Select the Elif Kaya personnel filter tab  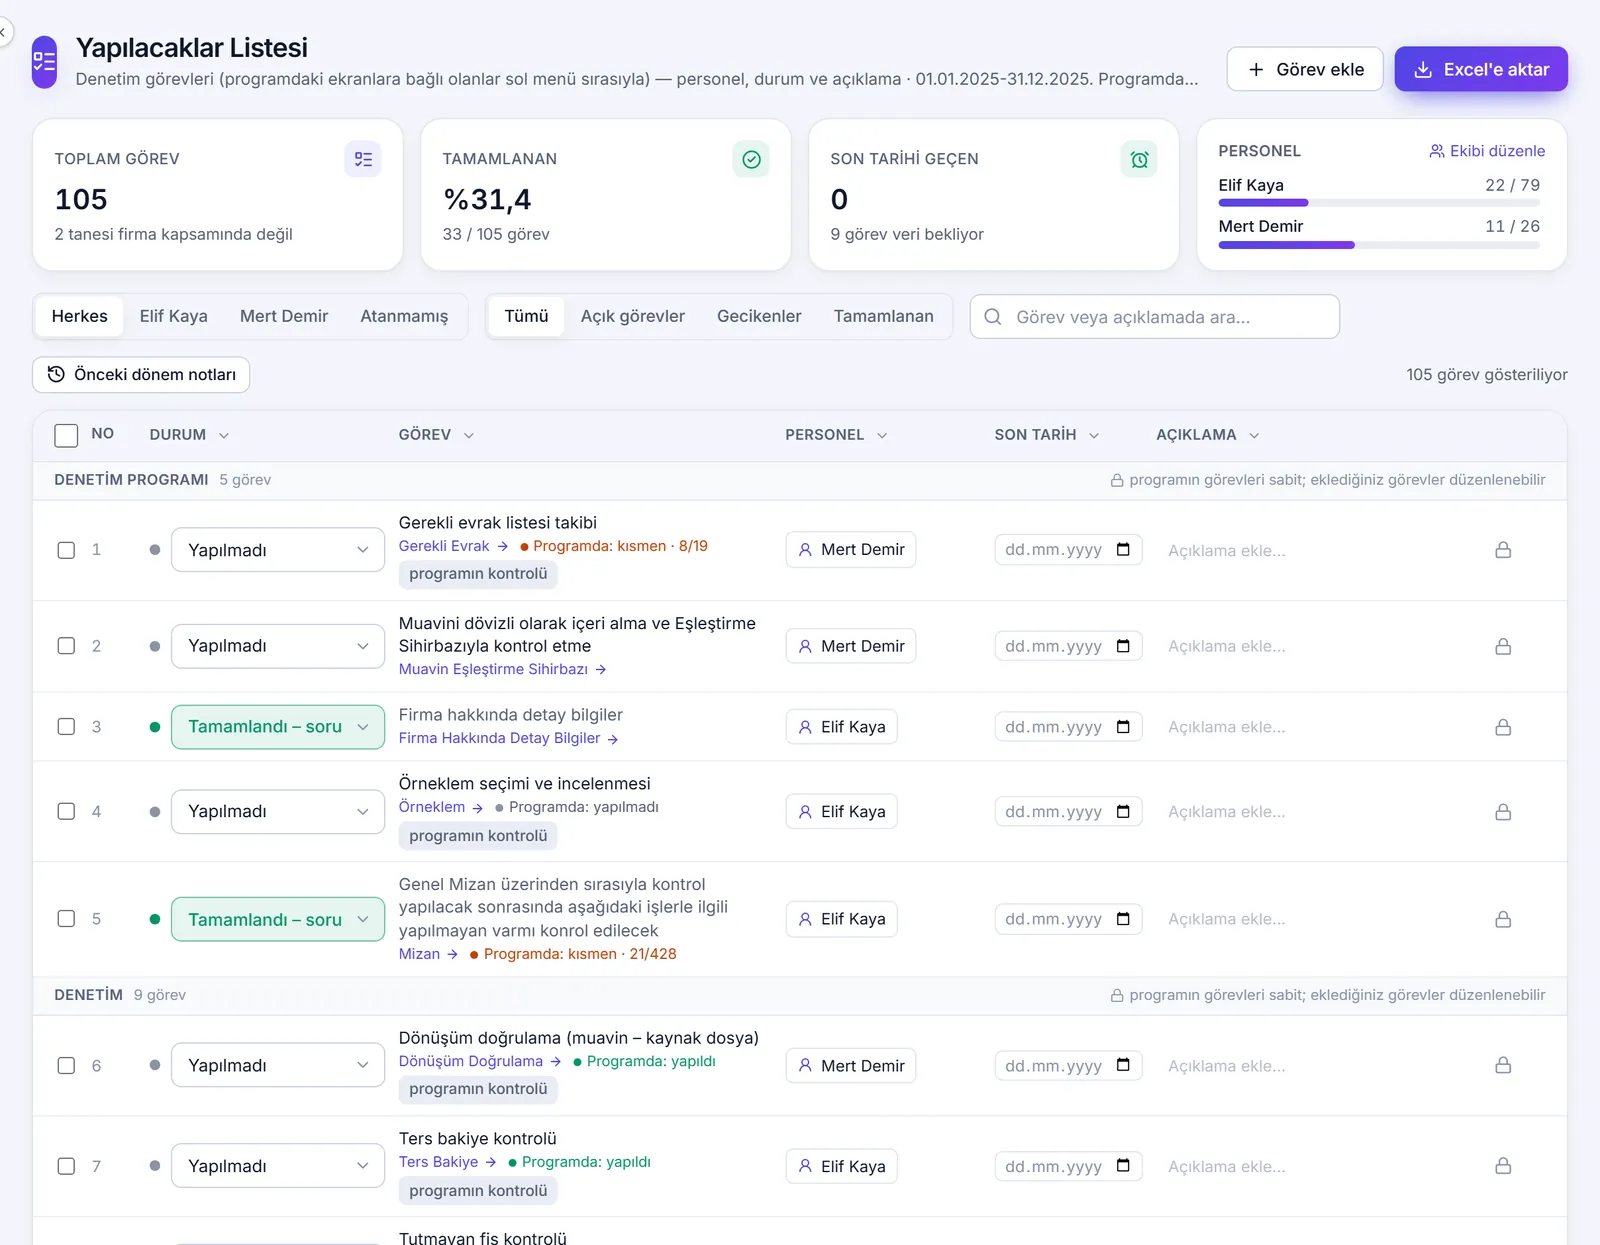pos(174,316)
